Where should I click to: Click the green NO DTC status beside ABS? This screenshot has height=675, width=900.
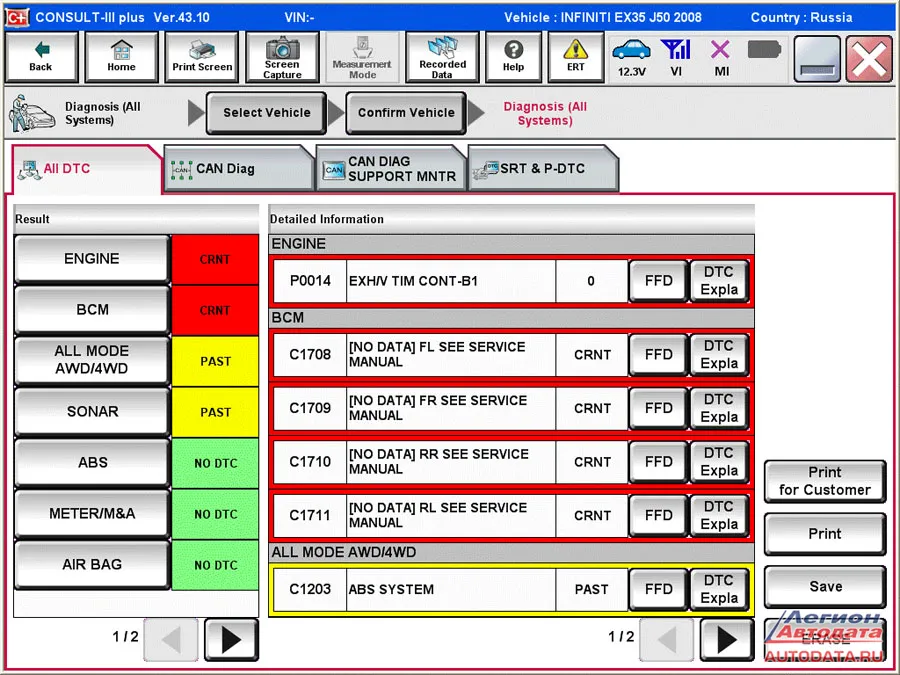(x=215, y=463)
